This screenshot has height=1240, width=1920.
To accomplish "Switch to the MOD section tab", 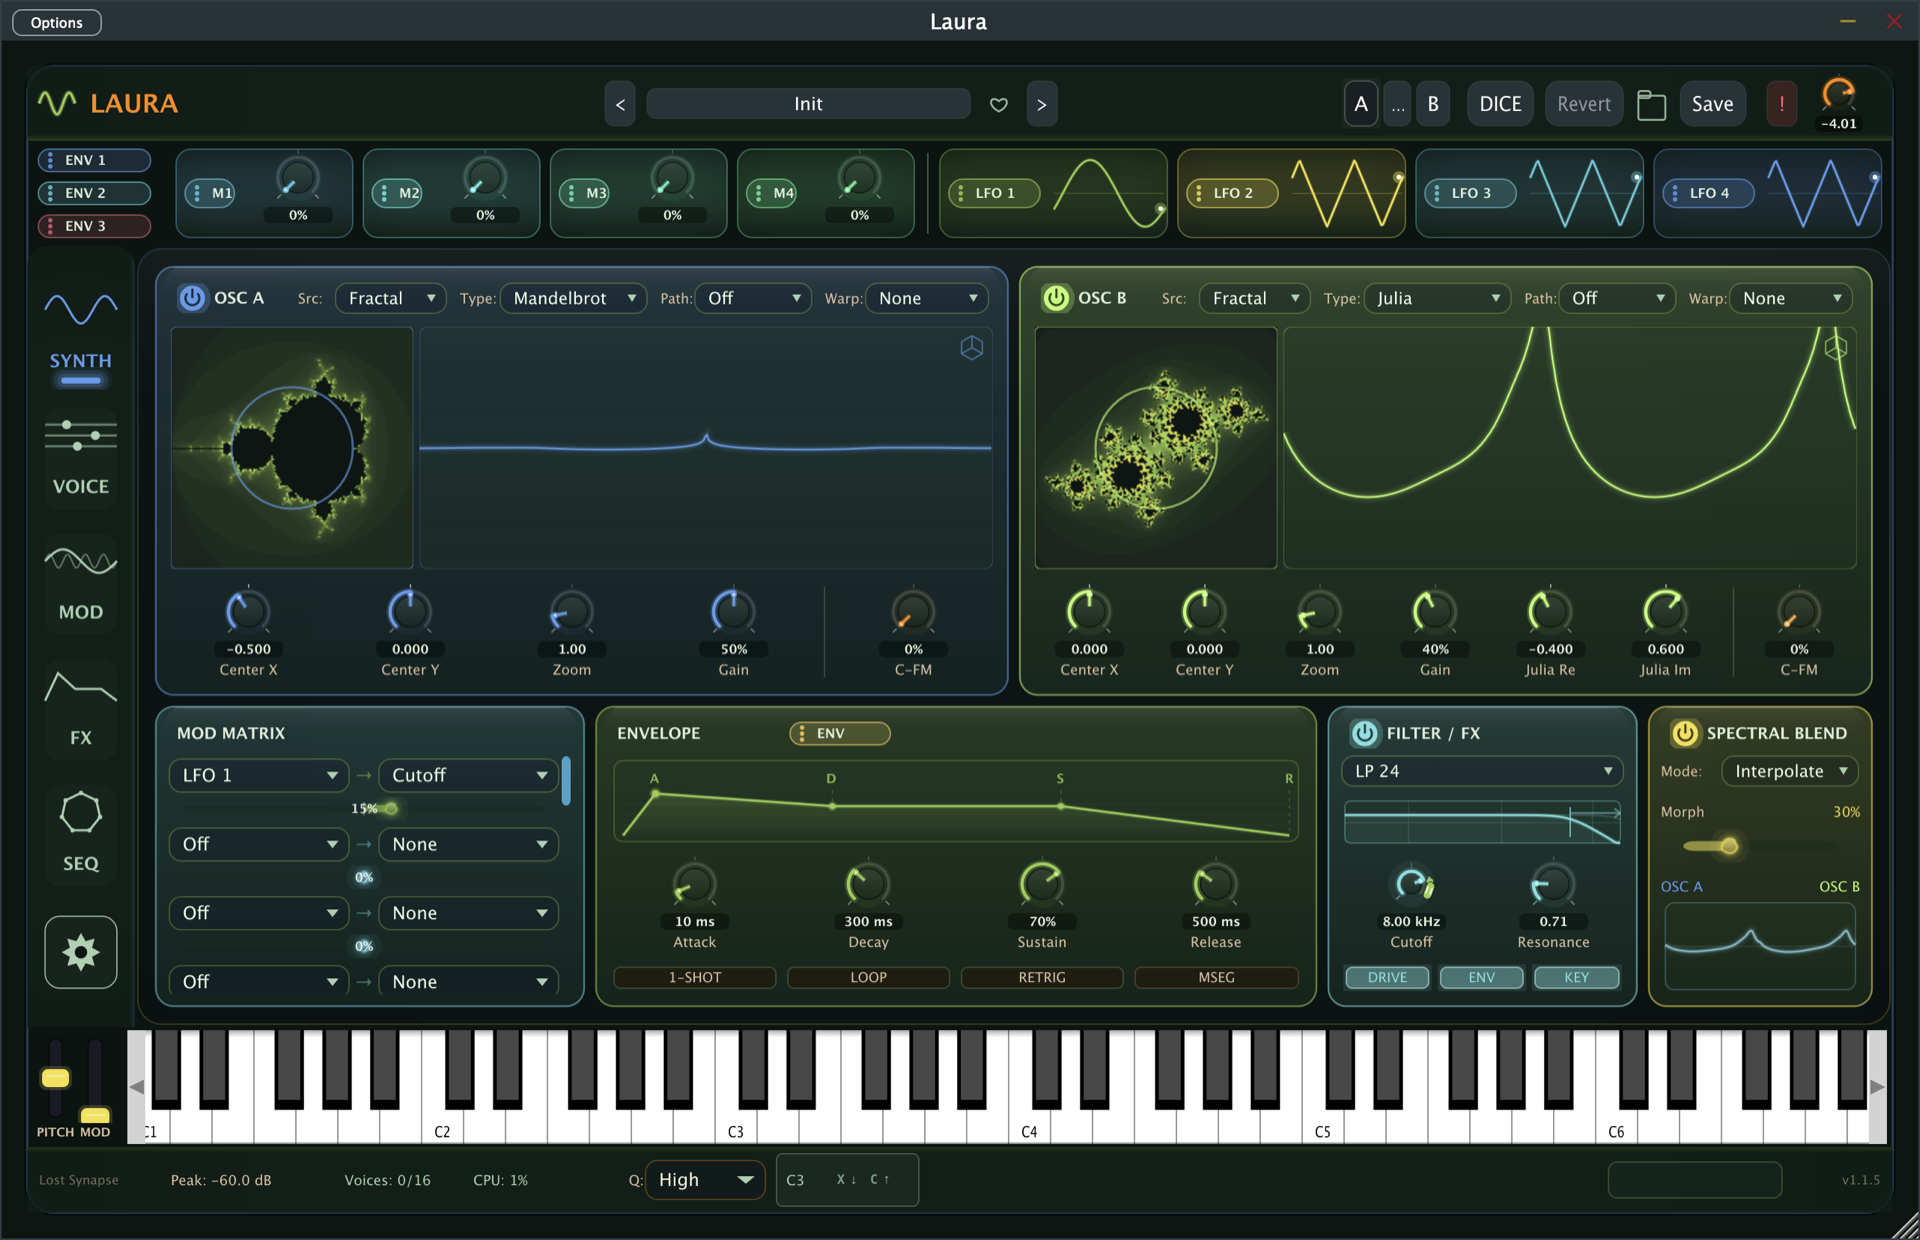I will 81,582.
